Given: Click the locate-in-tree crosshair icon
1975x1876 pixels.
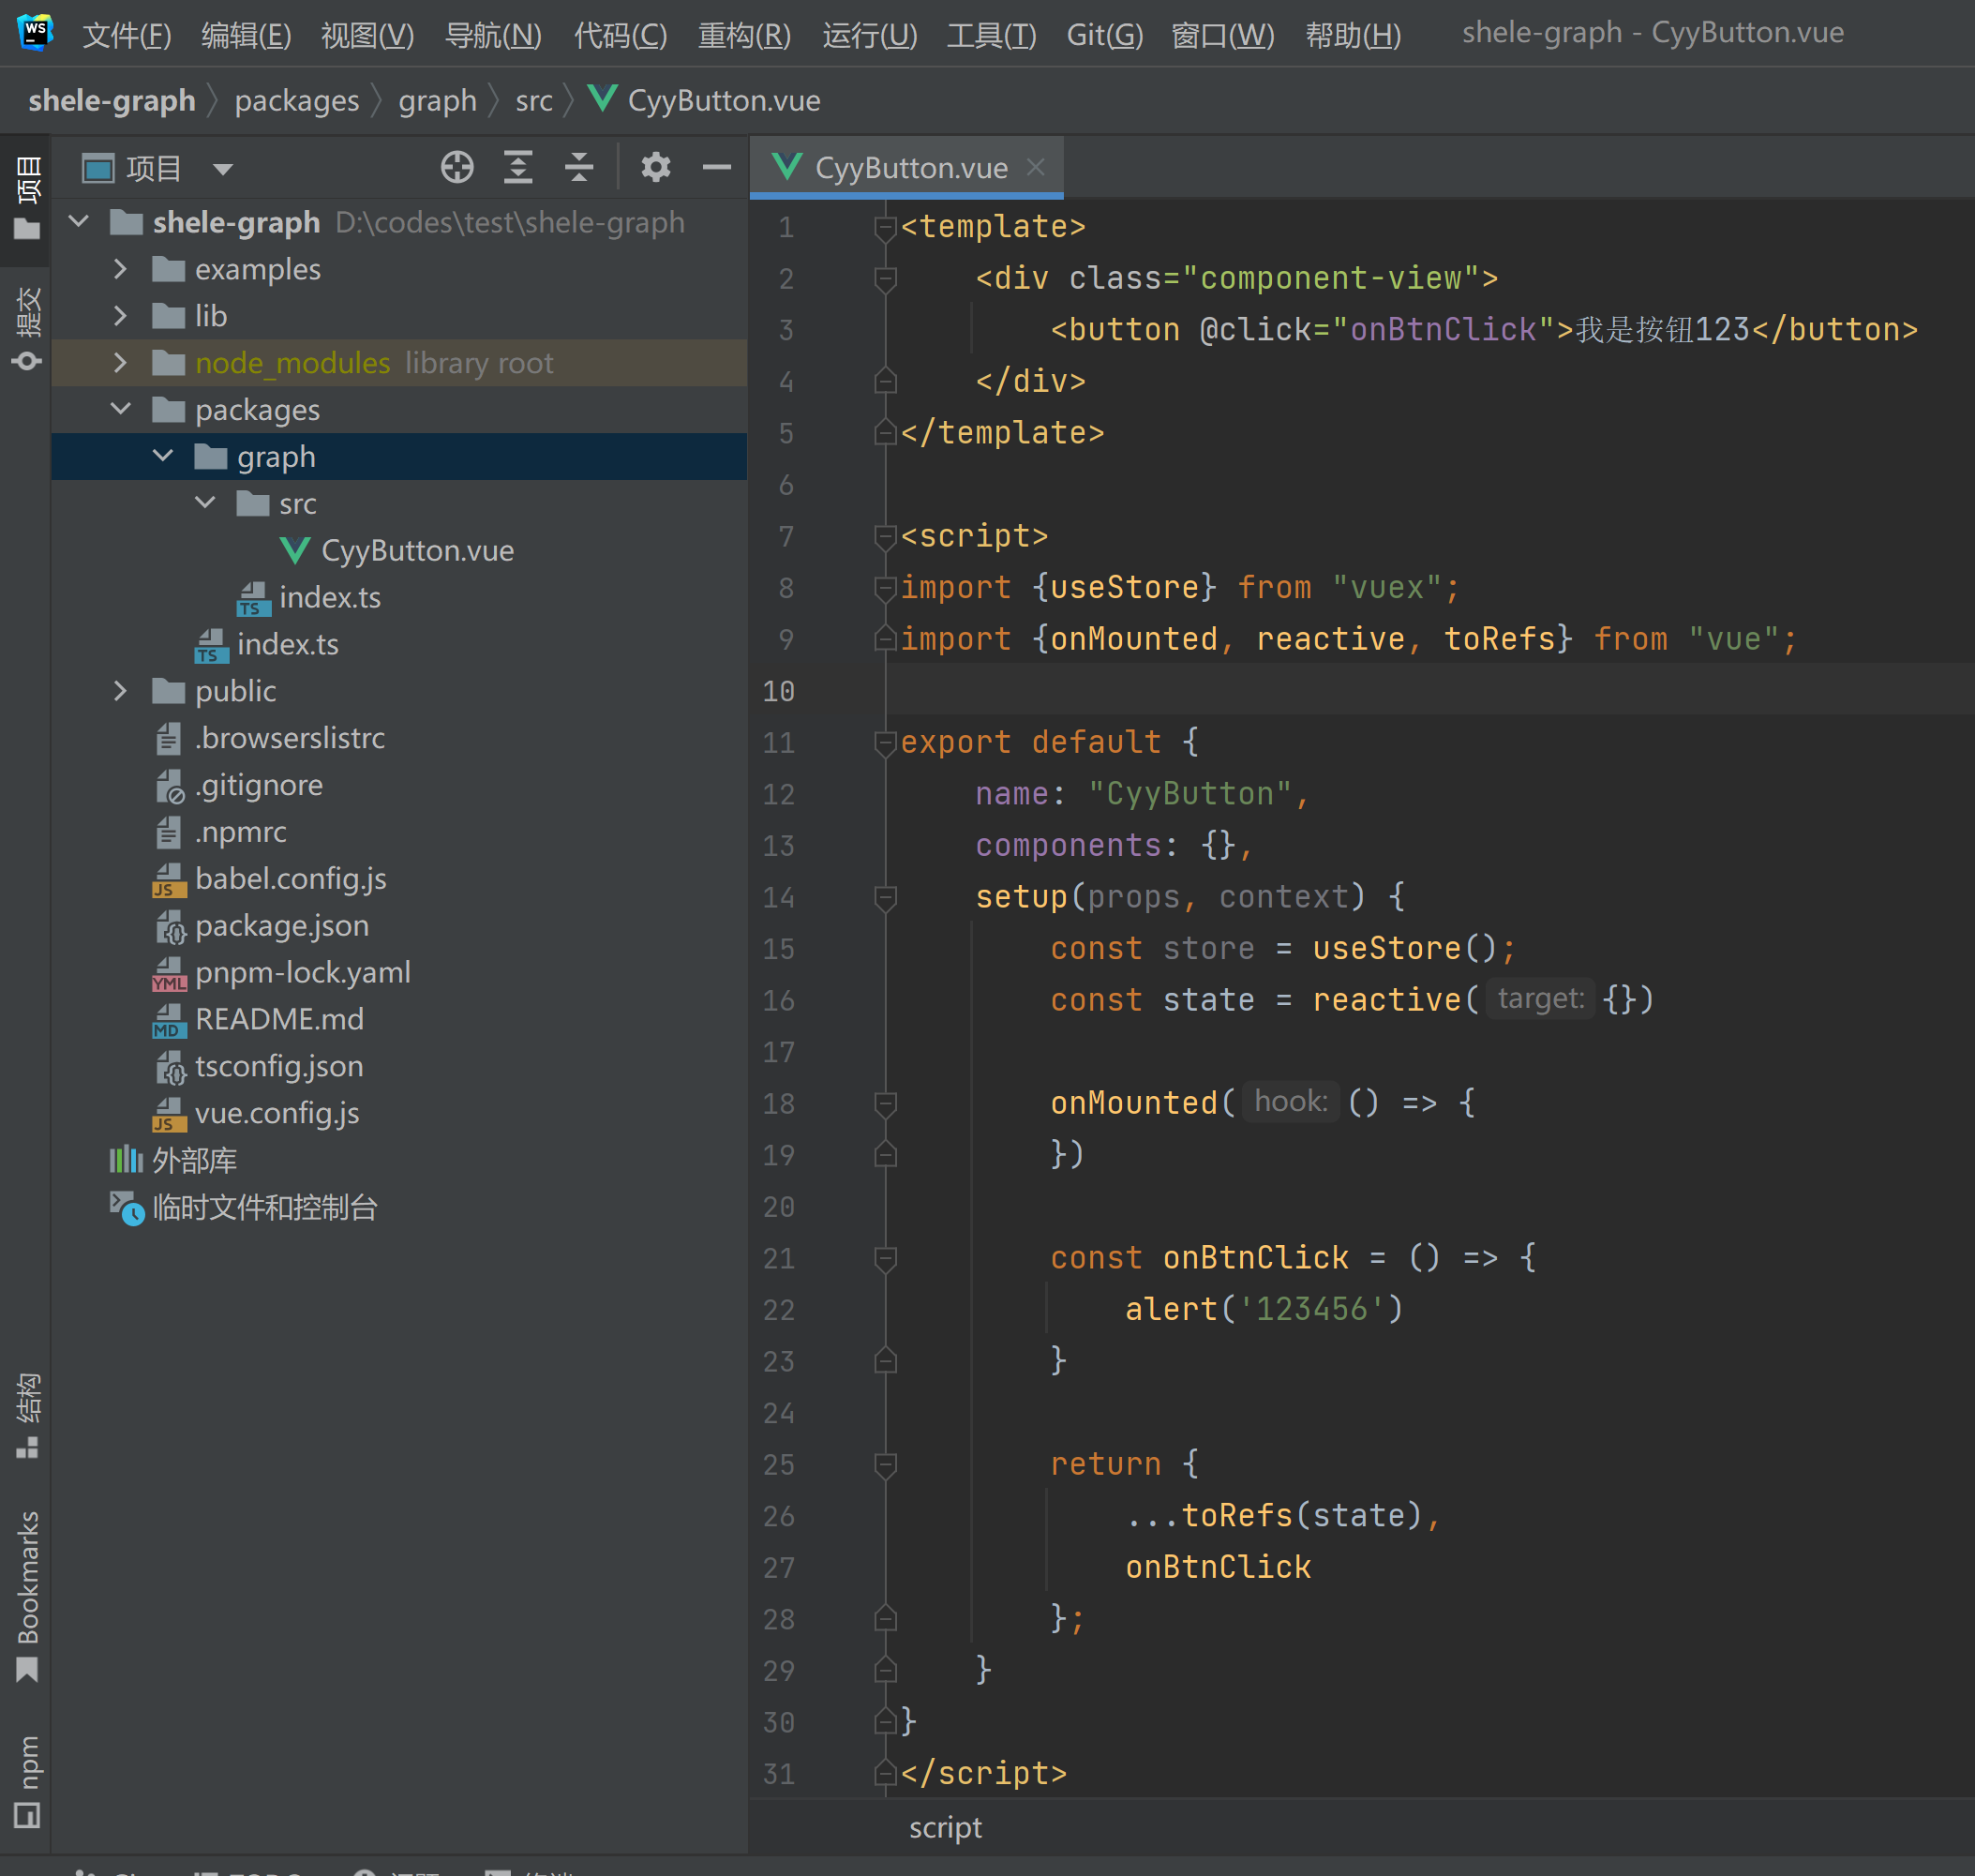Looking at the screenshot, I should click(x=457, y=167).
